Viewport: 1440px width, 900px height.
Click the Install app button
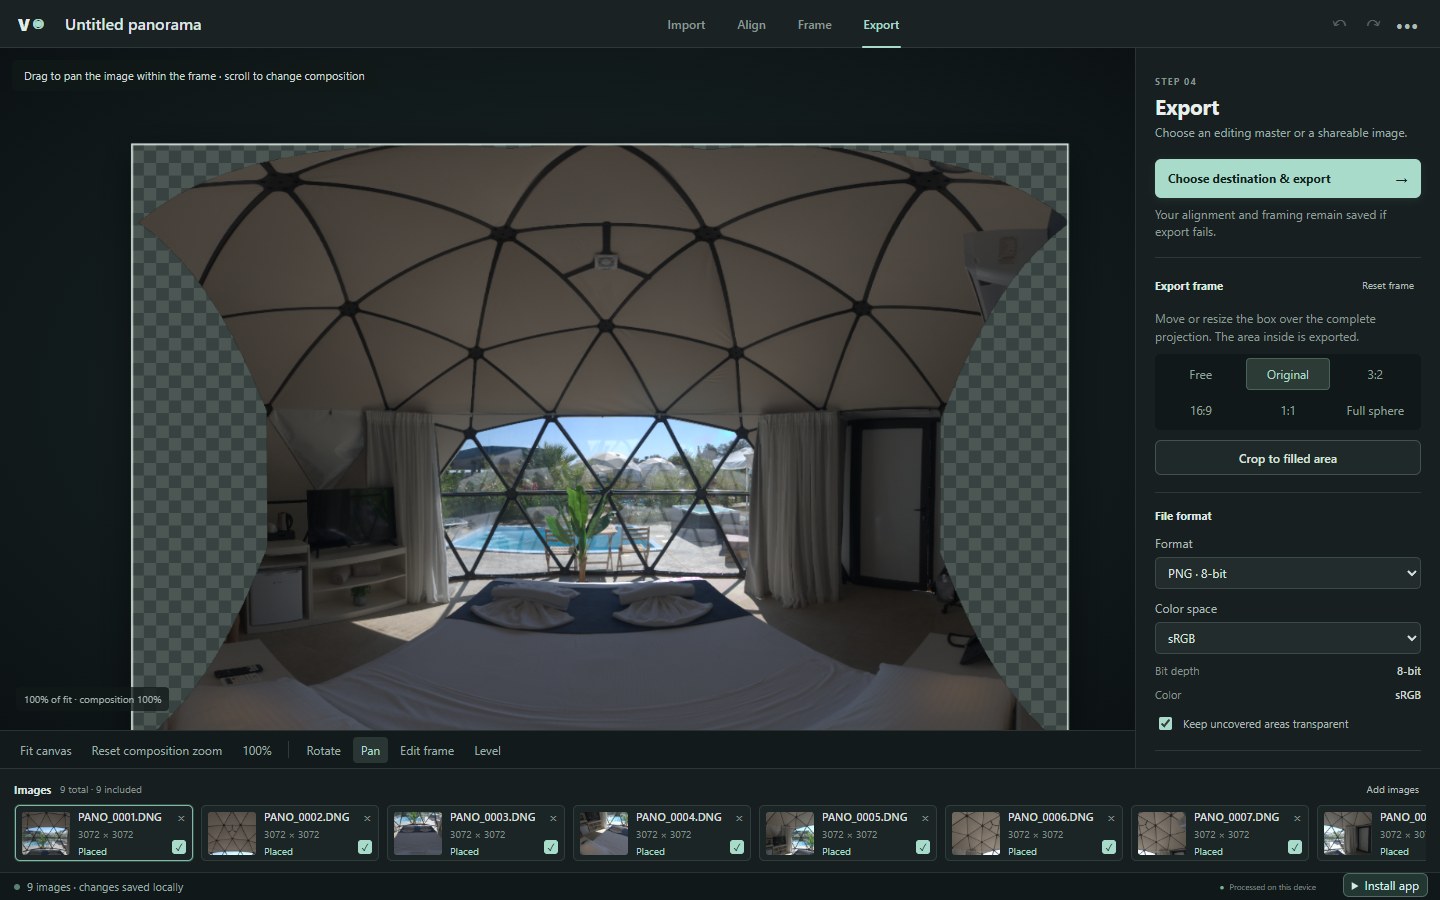pos(1385,886)
